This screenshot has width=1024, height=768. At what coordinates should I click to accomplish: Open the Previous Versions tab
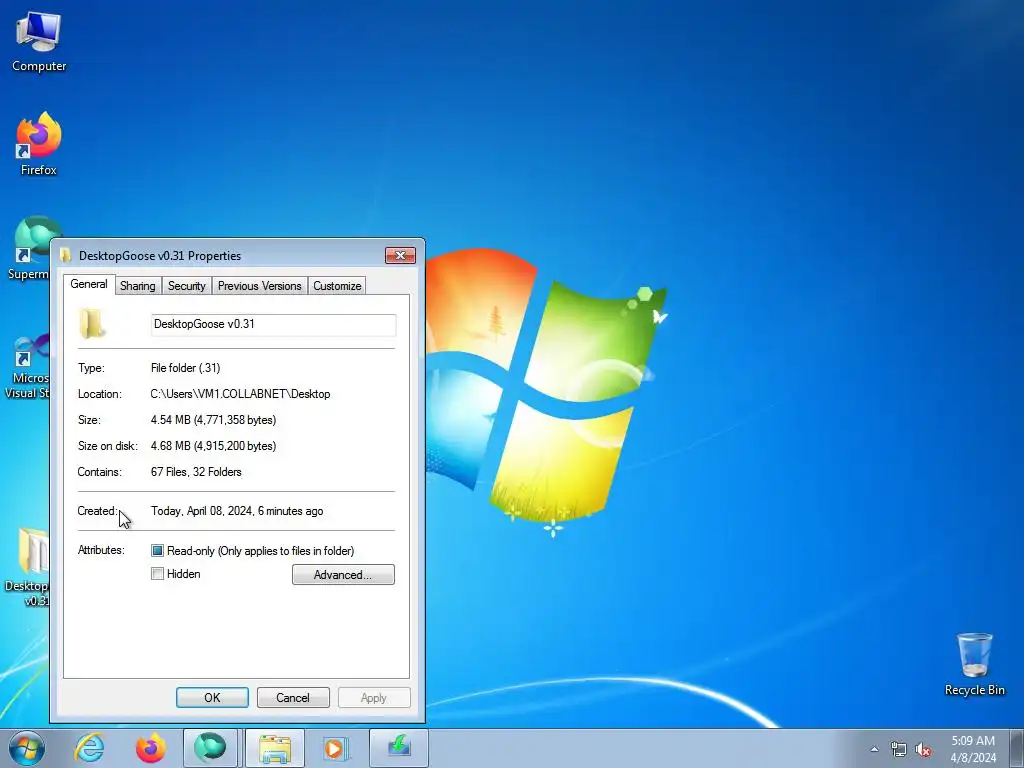click(259, 286)
